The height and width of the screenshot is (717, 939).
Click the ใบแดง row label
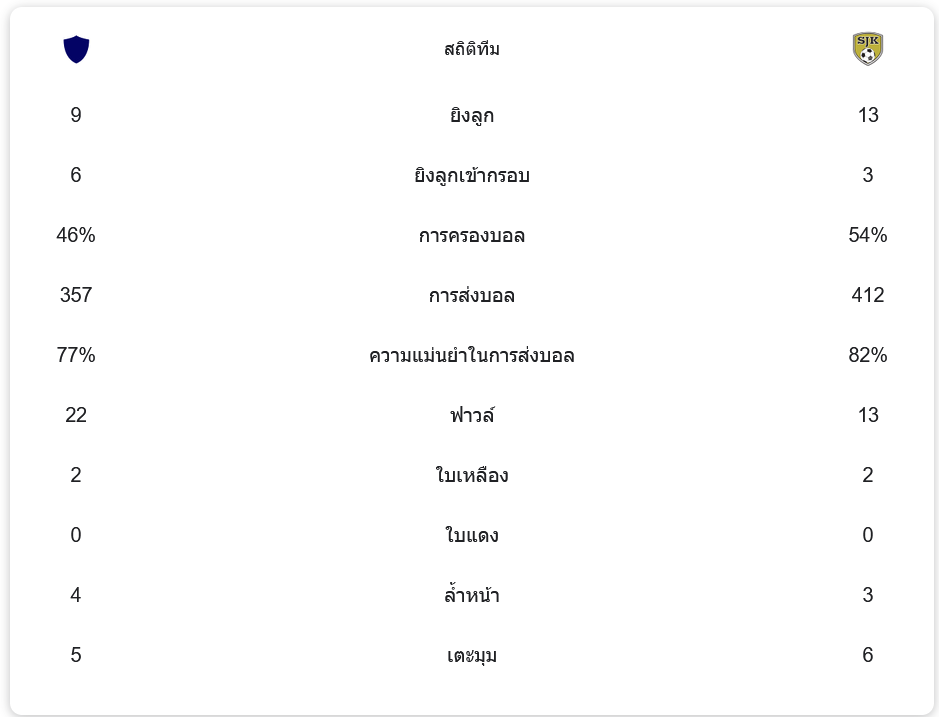click(472, 536)
